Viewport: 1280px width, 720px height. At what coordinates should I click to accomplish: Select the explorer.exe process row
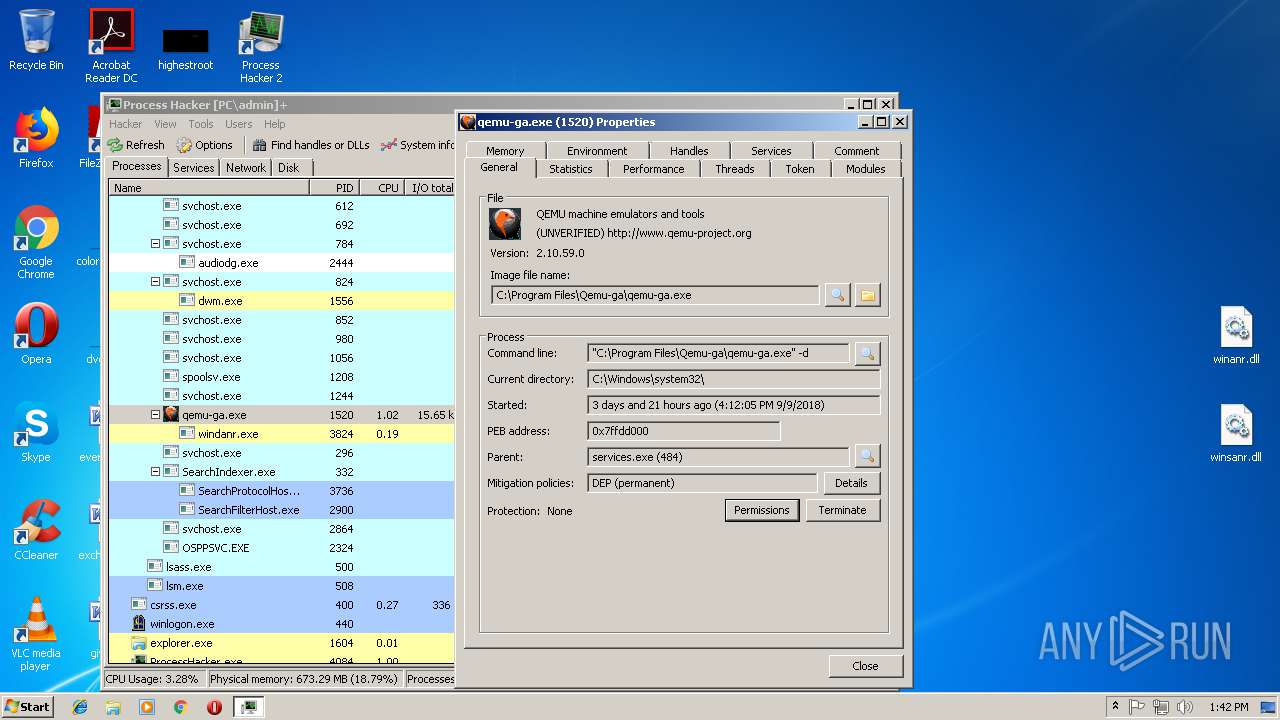click(x=281, y=643)
